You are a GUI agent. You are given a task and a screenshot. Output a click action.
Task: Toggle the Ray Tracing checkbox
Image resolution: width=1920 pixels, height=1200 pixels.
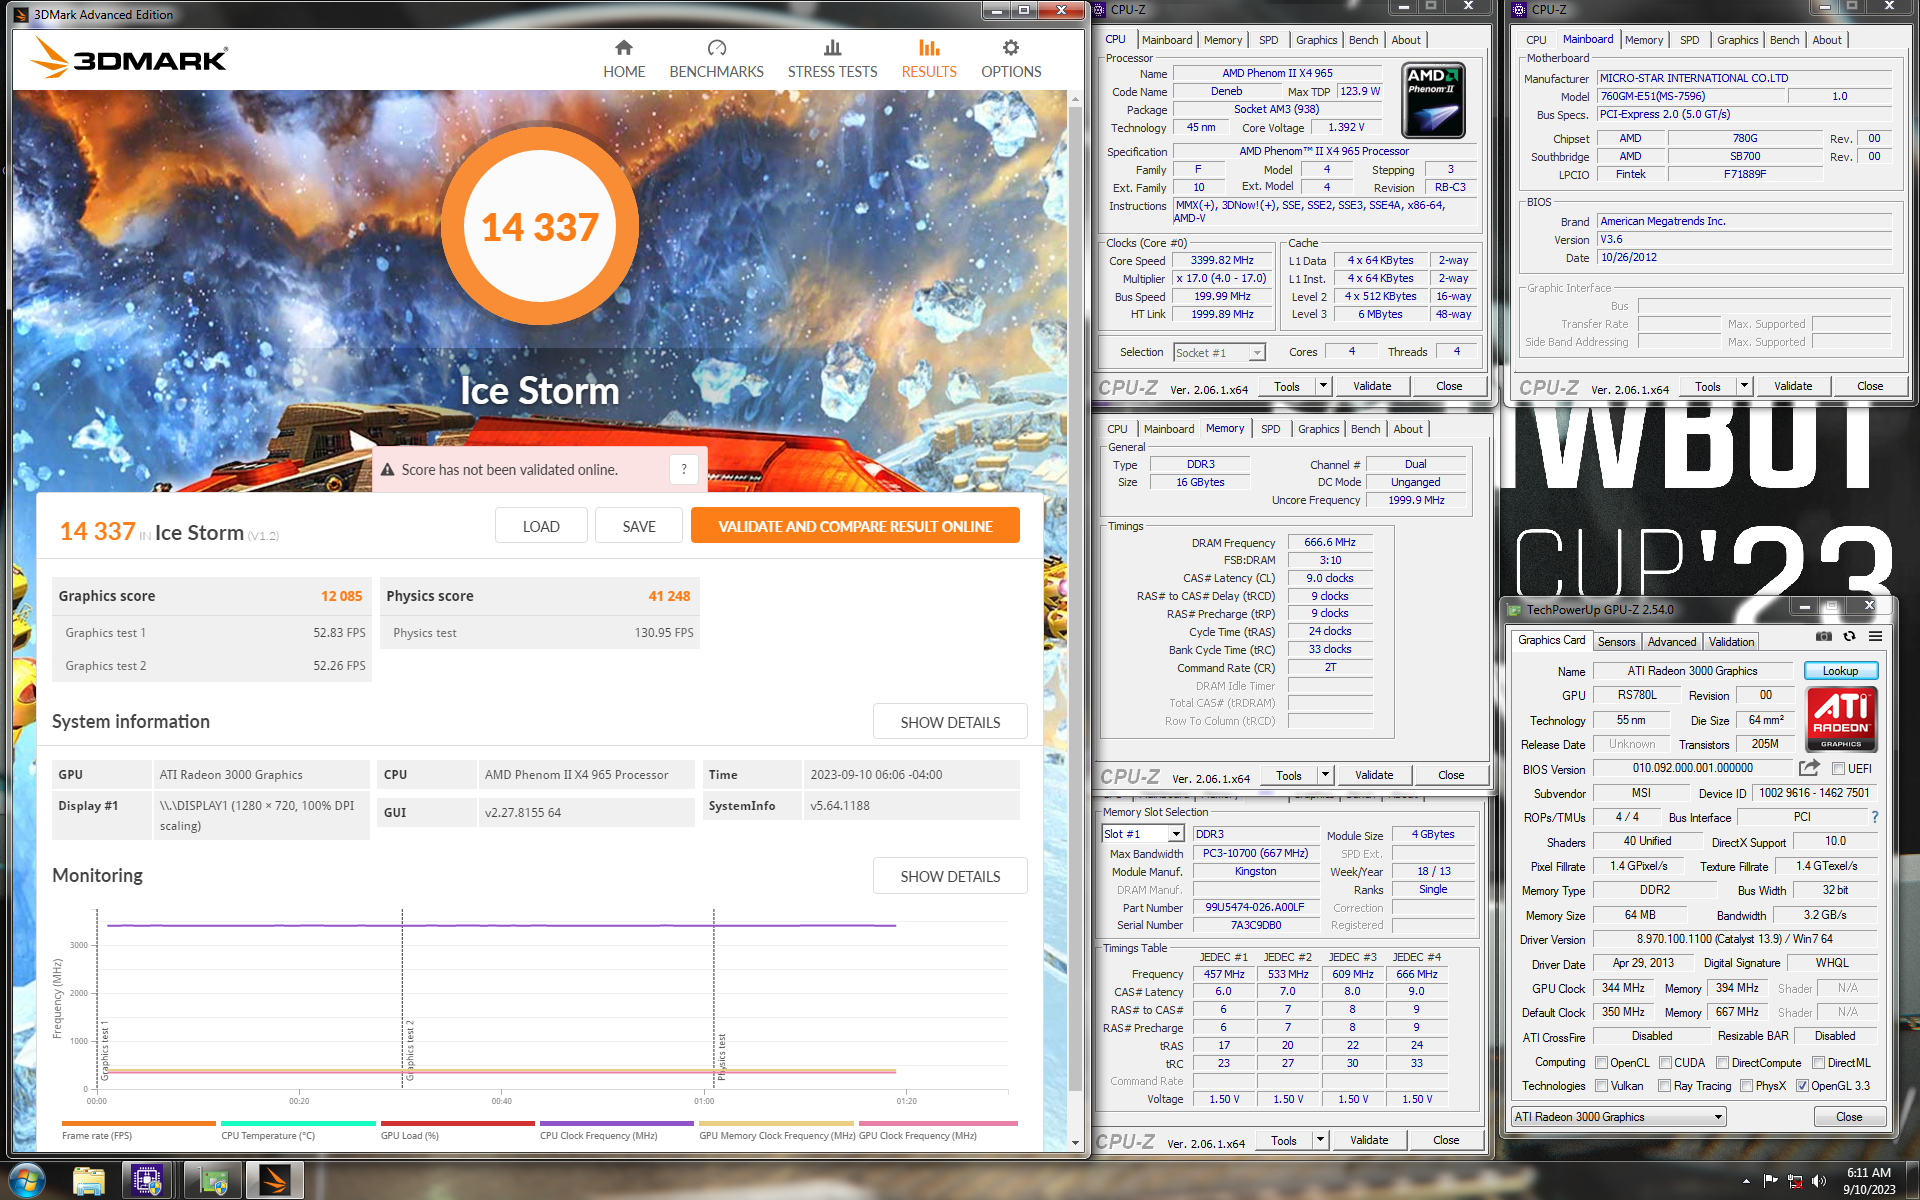click(1664, 1085)
